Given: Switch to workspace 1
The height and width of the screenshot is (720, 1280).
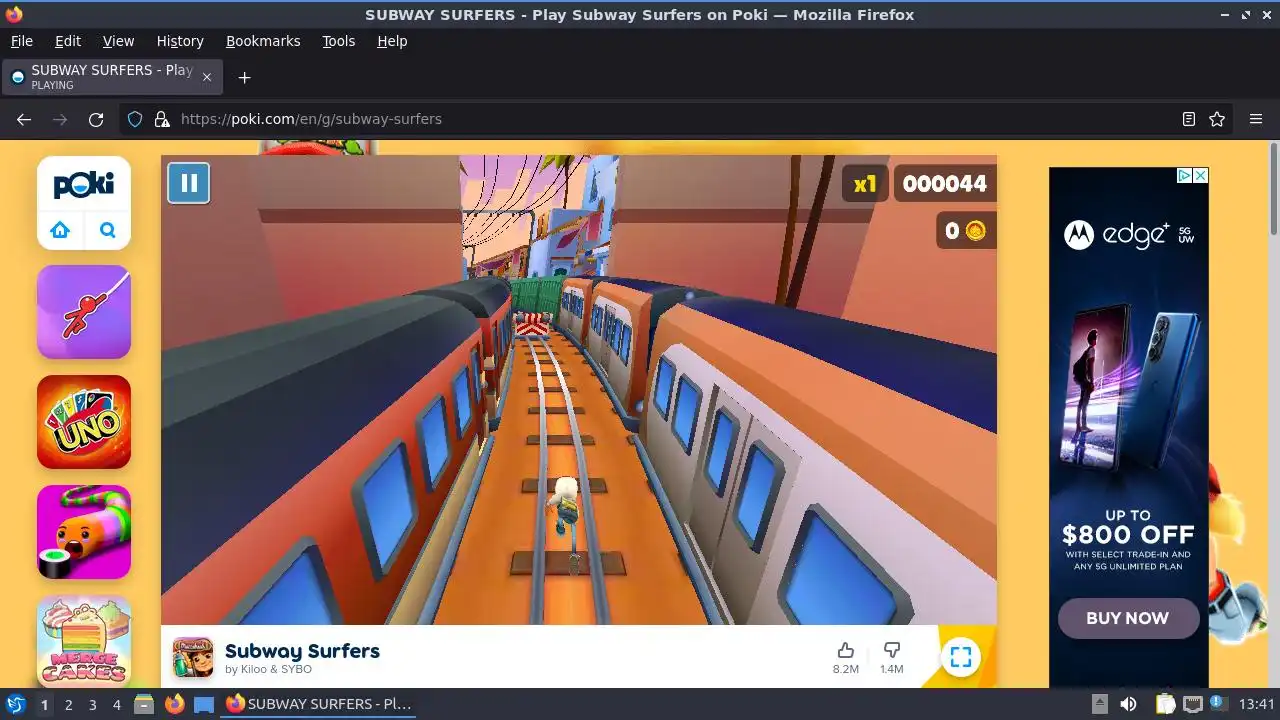Looking at the screenshot, I should coord(44,704).
